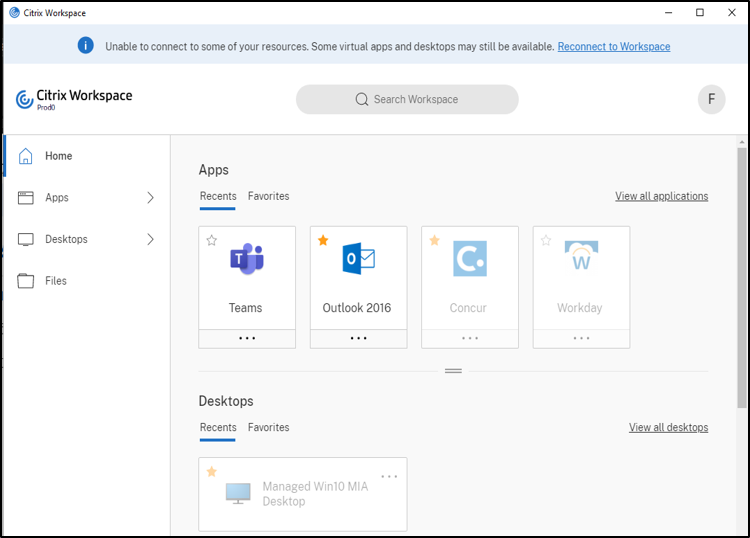Click the Concur app icon
This screenshot has height=538, width=750.
(469, 259)
